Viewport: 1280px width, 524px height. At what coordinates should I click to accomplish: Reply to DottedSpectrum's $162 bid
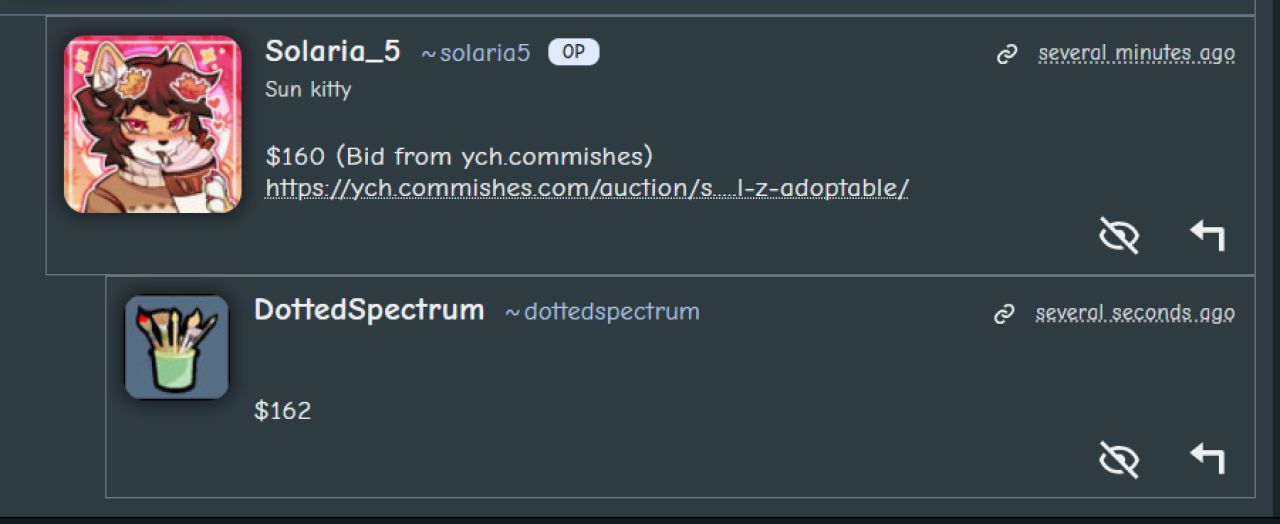[1207, 458]
